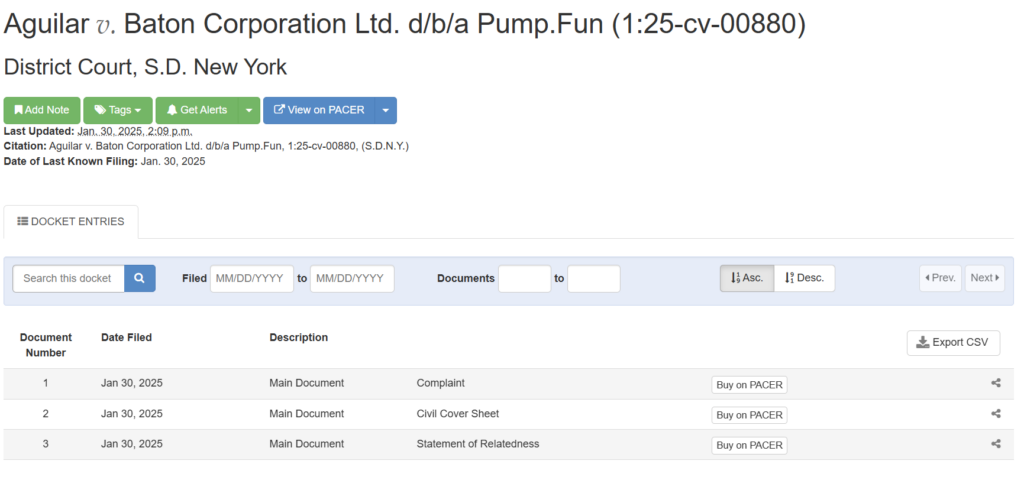Click the Documents to number field
The height and width of the screenshot is (490, 1024).
pyautogui.click(x=594, y=278)
